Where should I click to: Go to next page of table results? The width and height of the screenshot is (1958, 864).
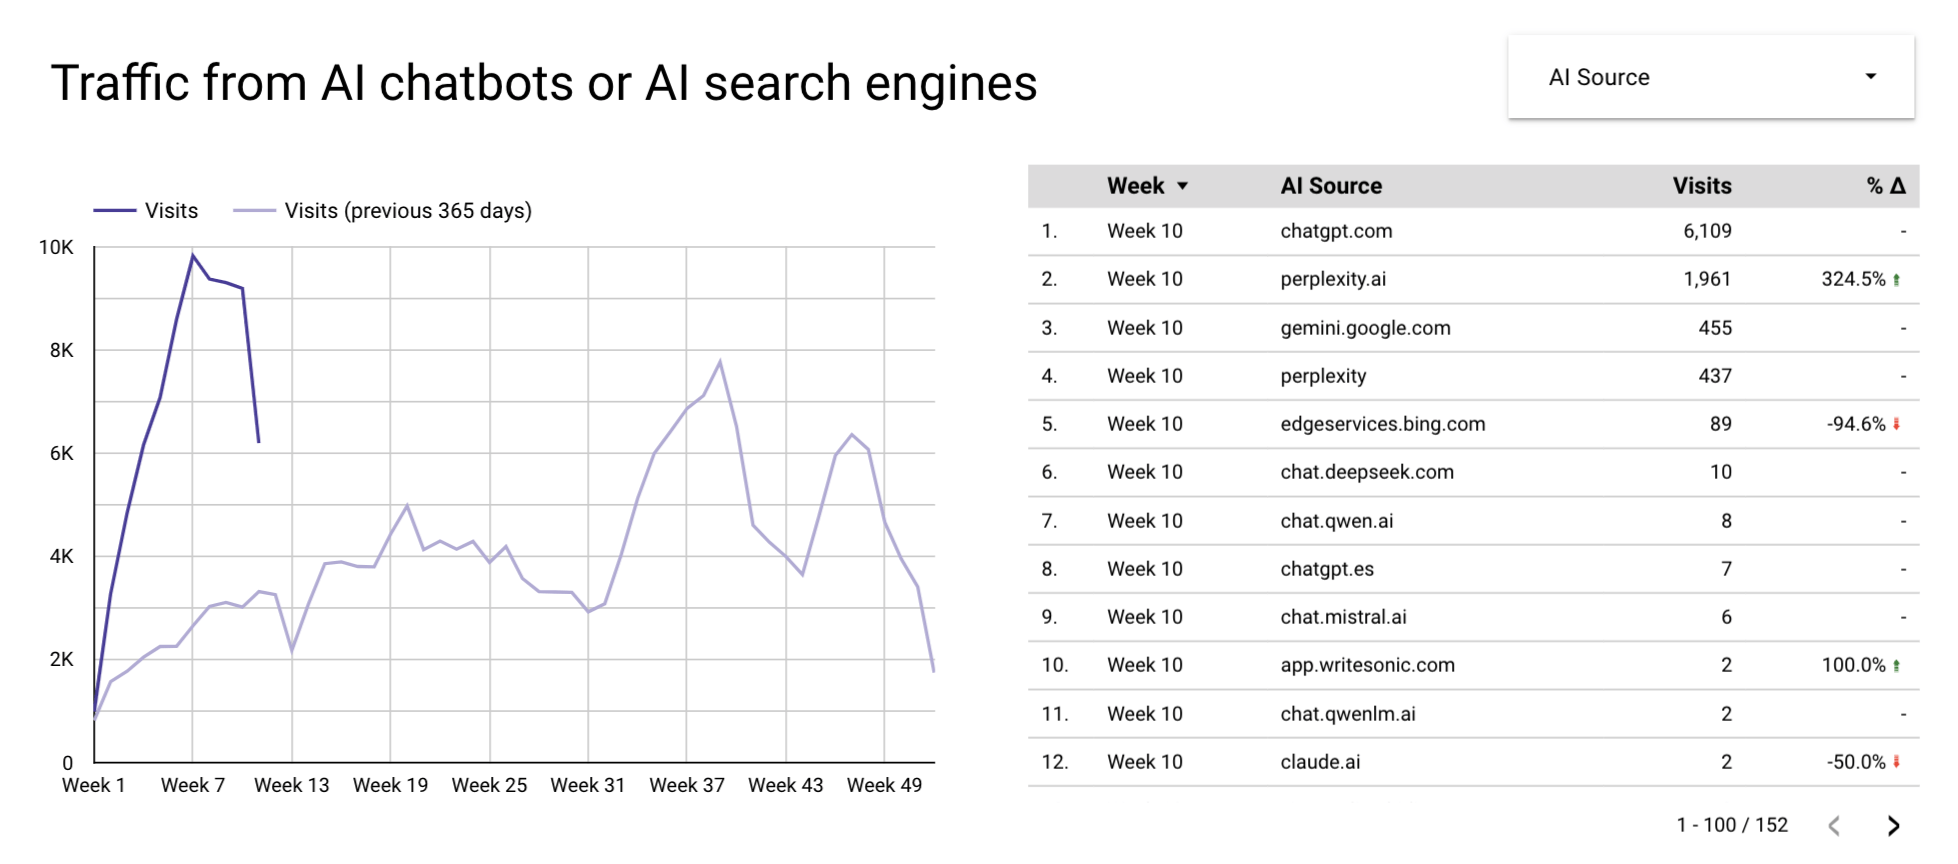click(x=1893, y=825)
